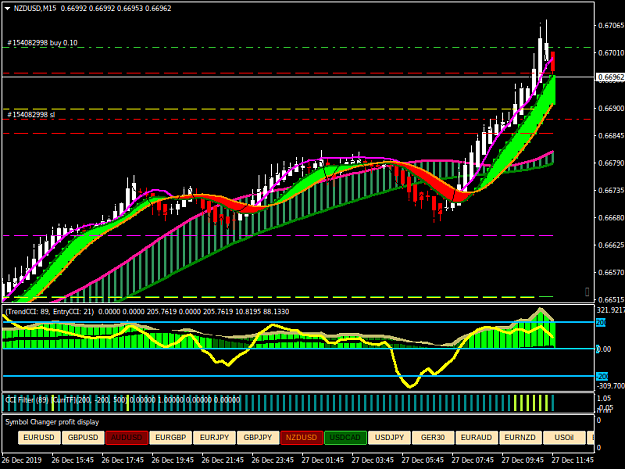Click the 0.66900 price scale value
625x469 pixels.
click(611, 108)
